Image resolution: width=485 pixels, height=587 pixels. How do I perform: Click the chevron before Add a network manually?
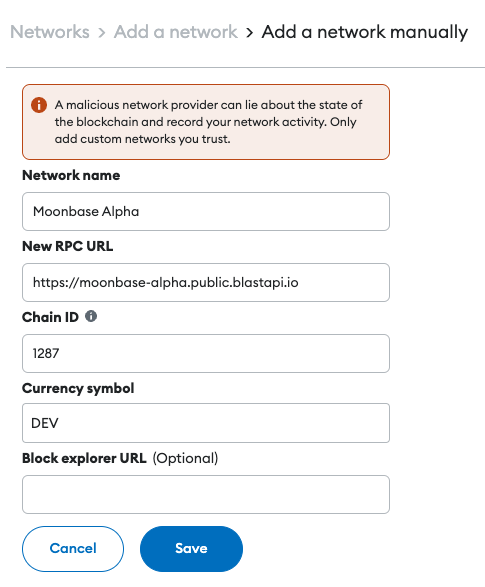250,33
